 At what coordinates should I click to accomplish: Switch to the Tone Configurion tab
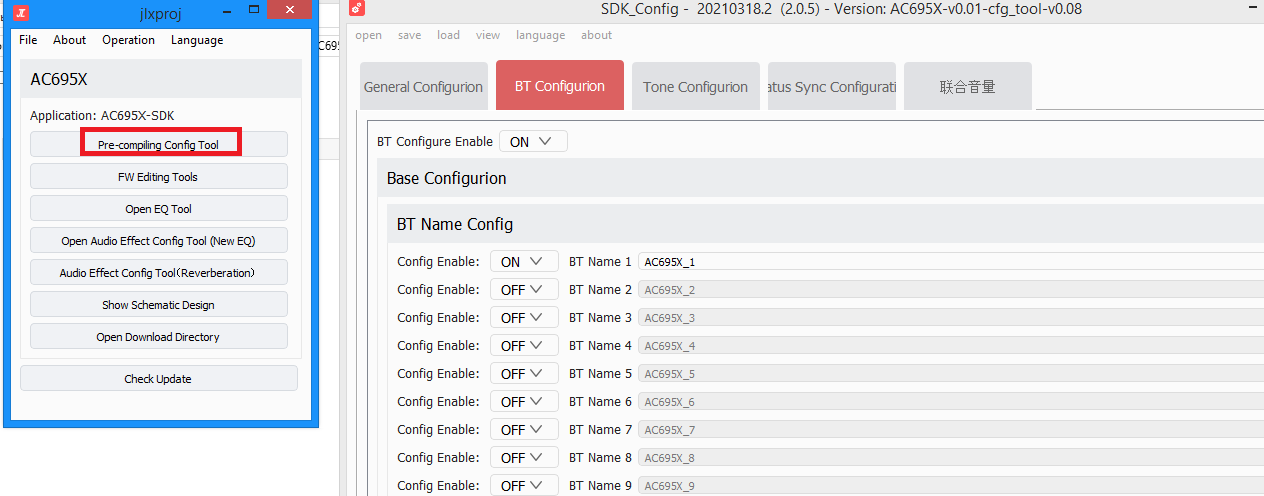point(695,87)
